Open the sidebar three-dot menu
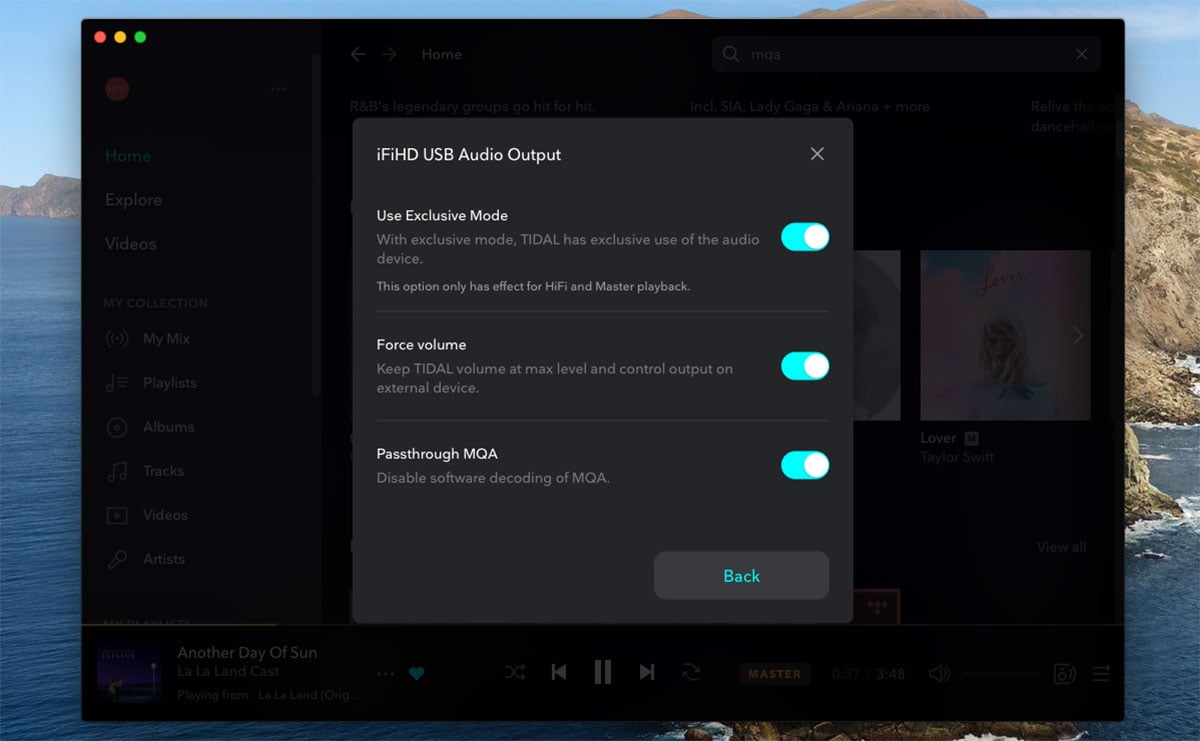Viewport: 1200px width, 741px height. click(x=279, y=89)
